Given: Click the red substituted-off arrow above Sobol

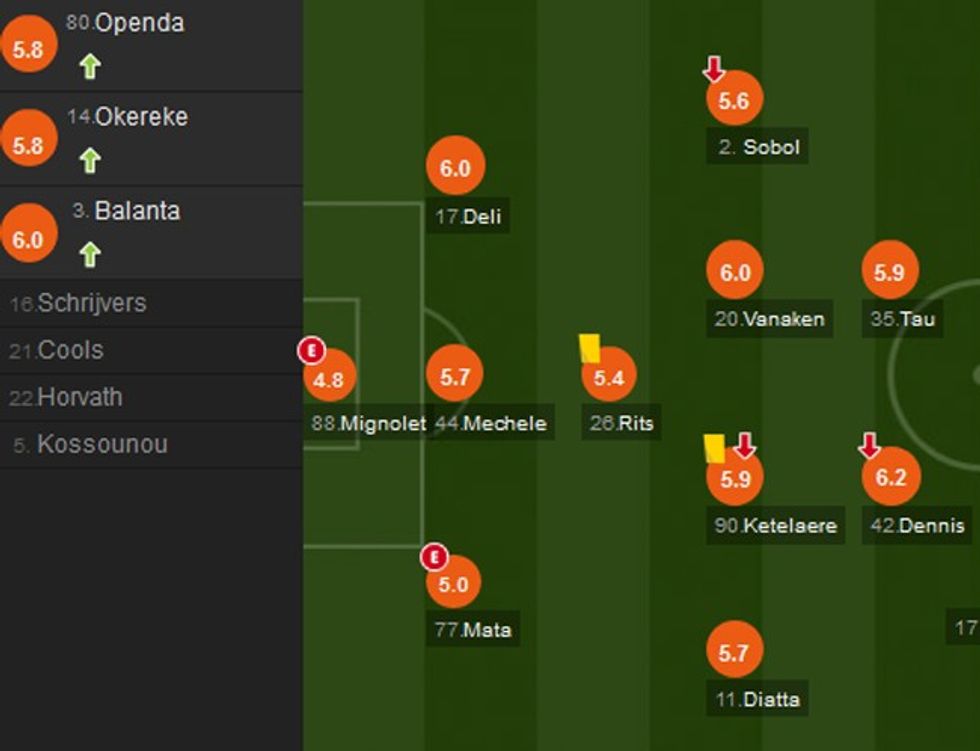Looking at the screenshot, I should [713, 69].
